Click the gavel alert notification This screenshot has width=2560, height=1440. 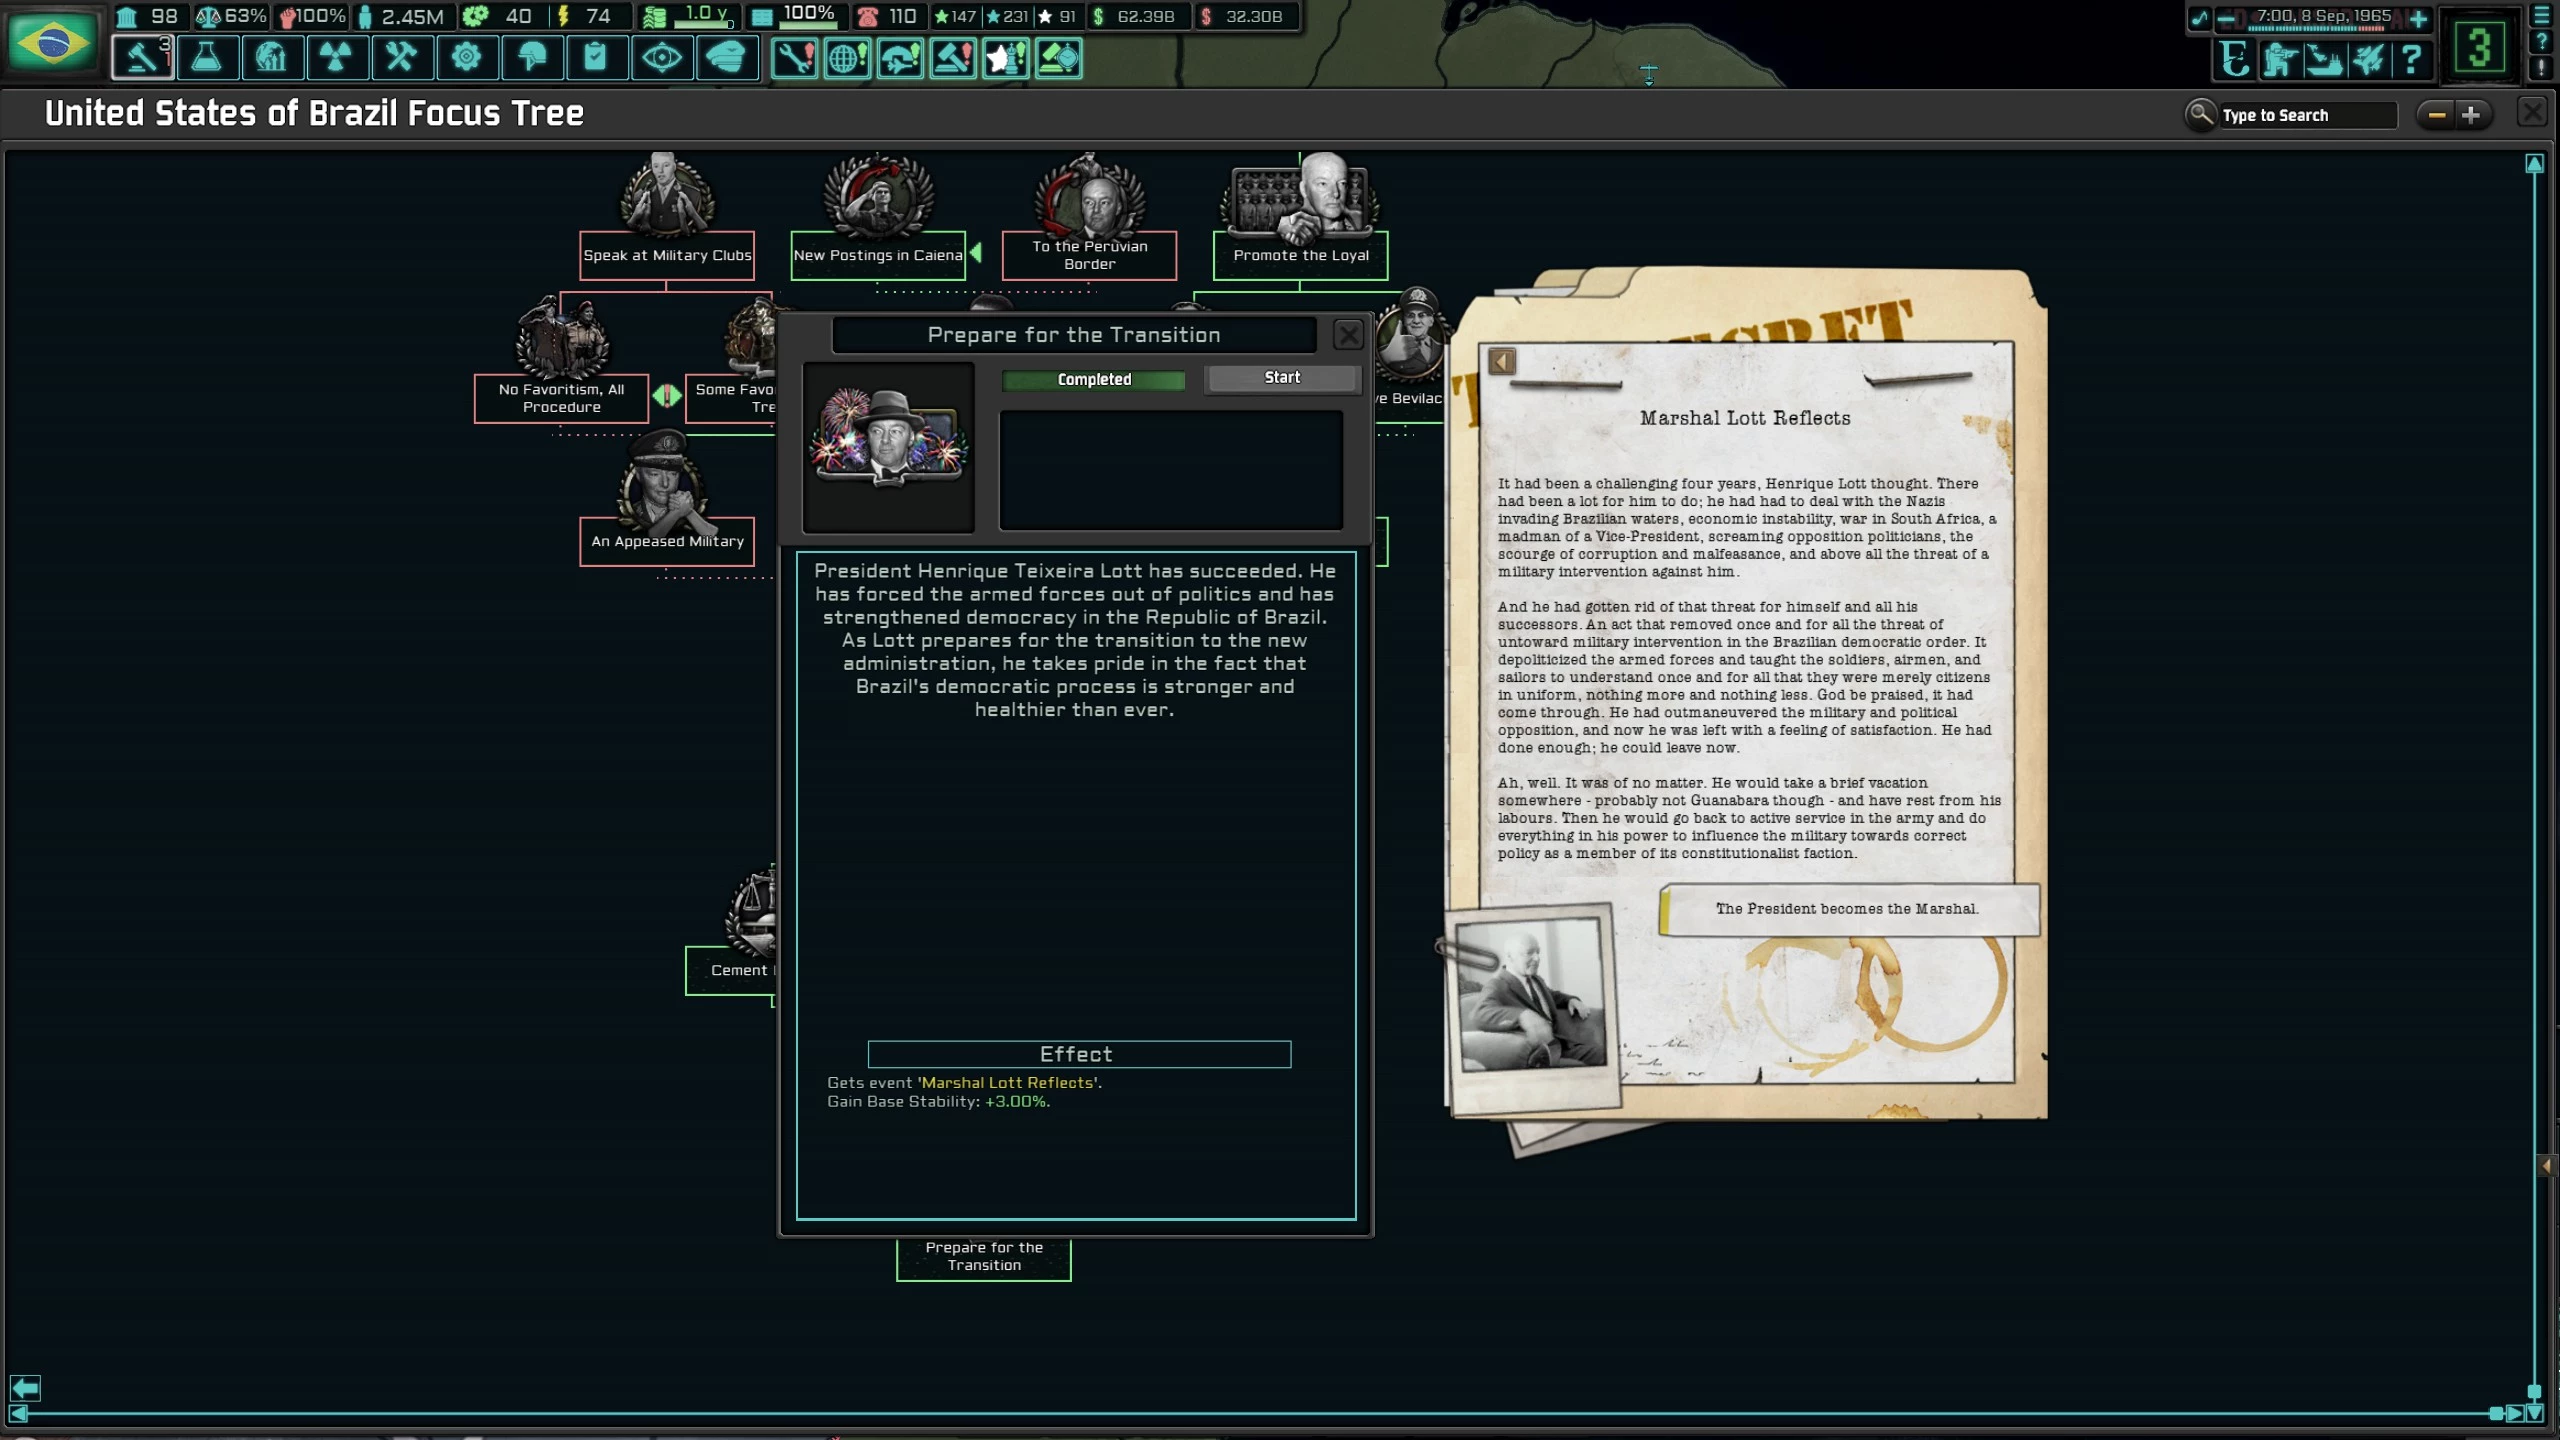(953, 58)
